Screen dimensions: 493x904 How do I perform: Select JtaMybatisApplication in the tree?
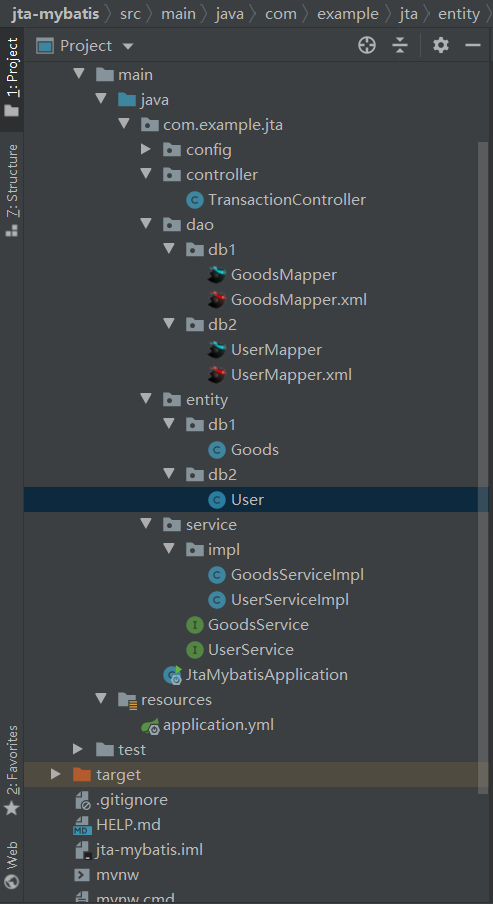click(266, 675)
